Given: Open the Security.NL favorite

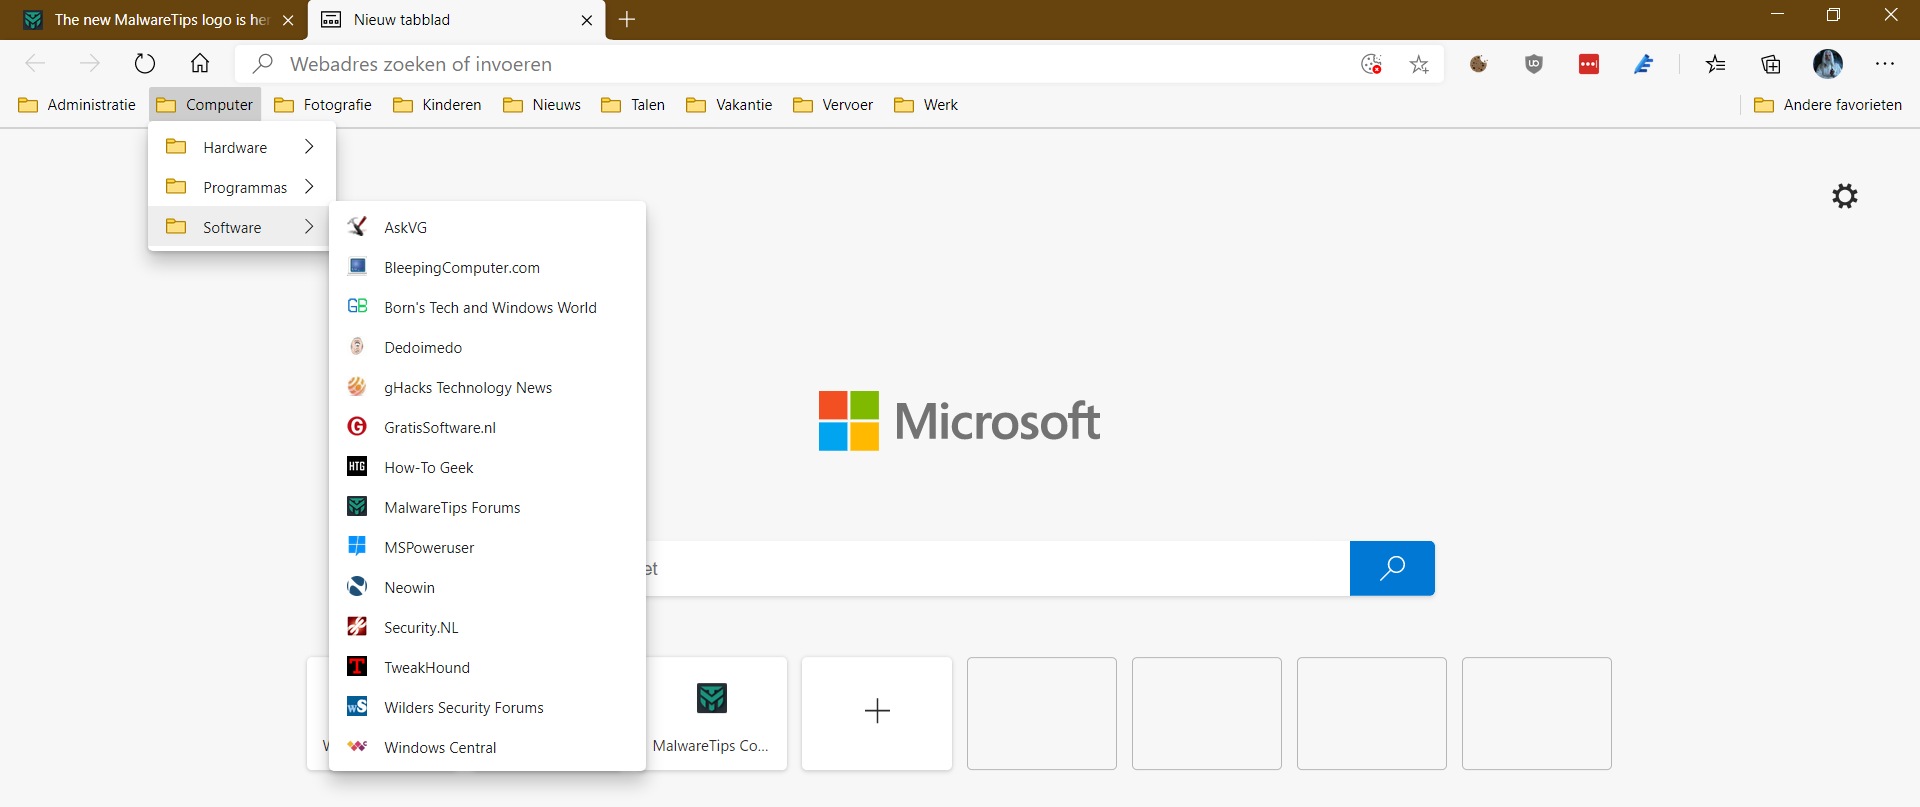Looking at the screenshot, I should pos(487,627).
